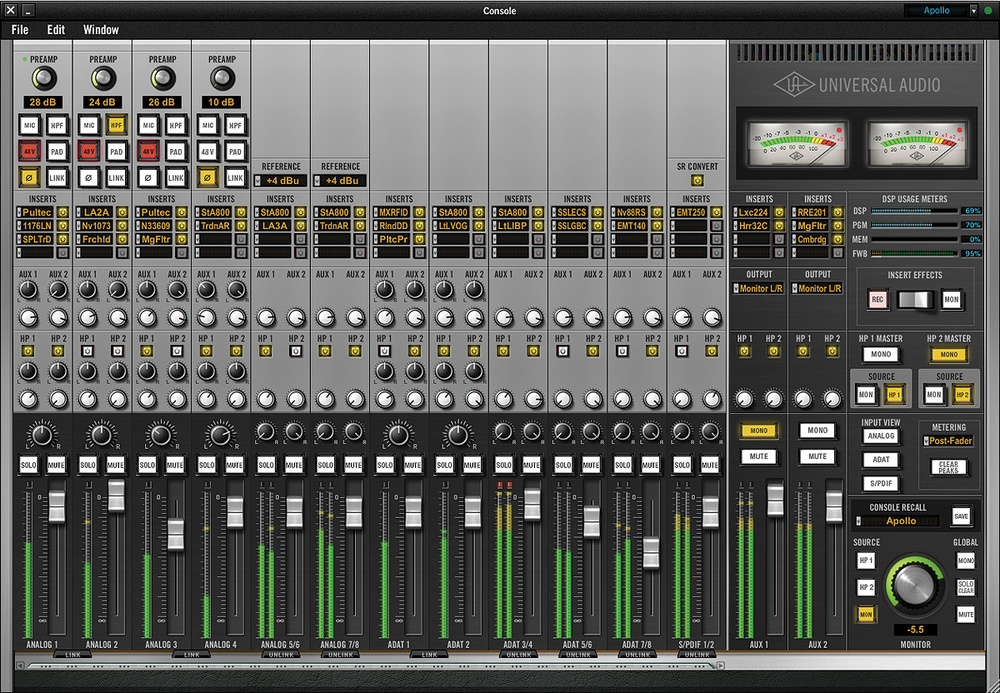Open the Edit menu
The width and height of the screenshot is (1000, 693).
pos(56,30)
